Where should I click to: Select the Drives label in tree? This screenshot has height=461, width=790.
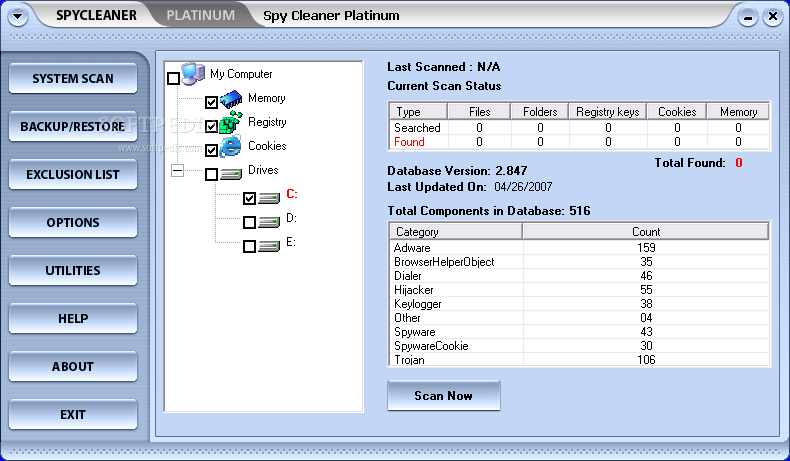click(x=263, y=170)
